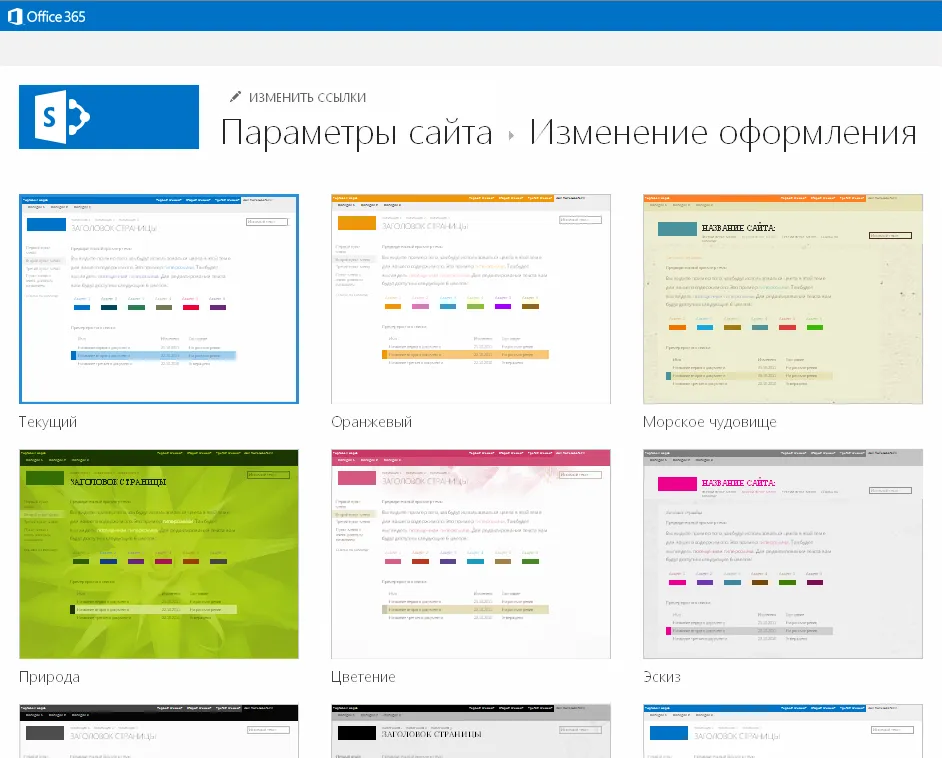The image size is (942, 758).
Task: Pick the green Природа theme thumbnail
Action: (x=159, y=554)
